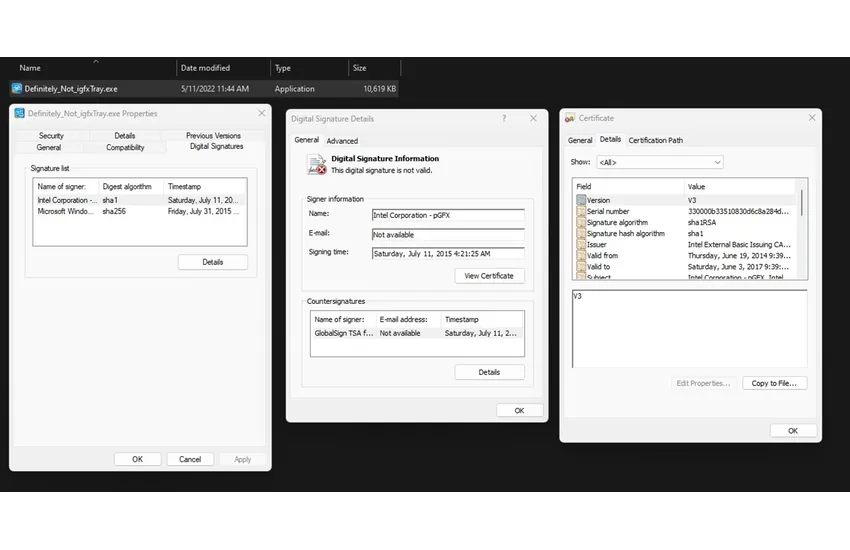This screenshot has height=550, width=850.
Task: Select the Valid to field icon
Action: [x=581, y=267]
